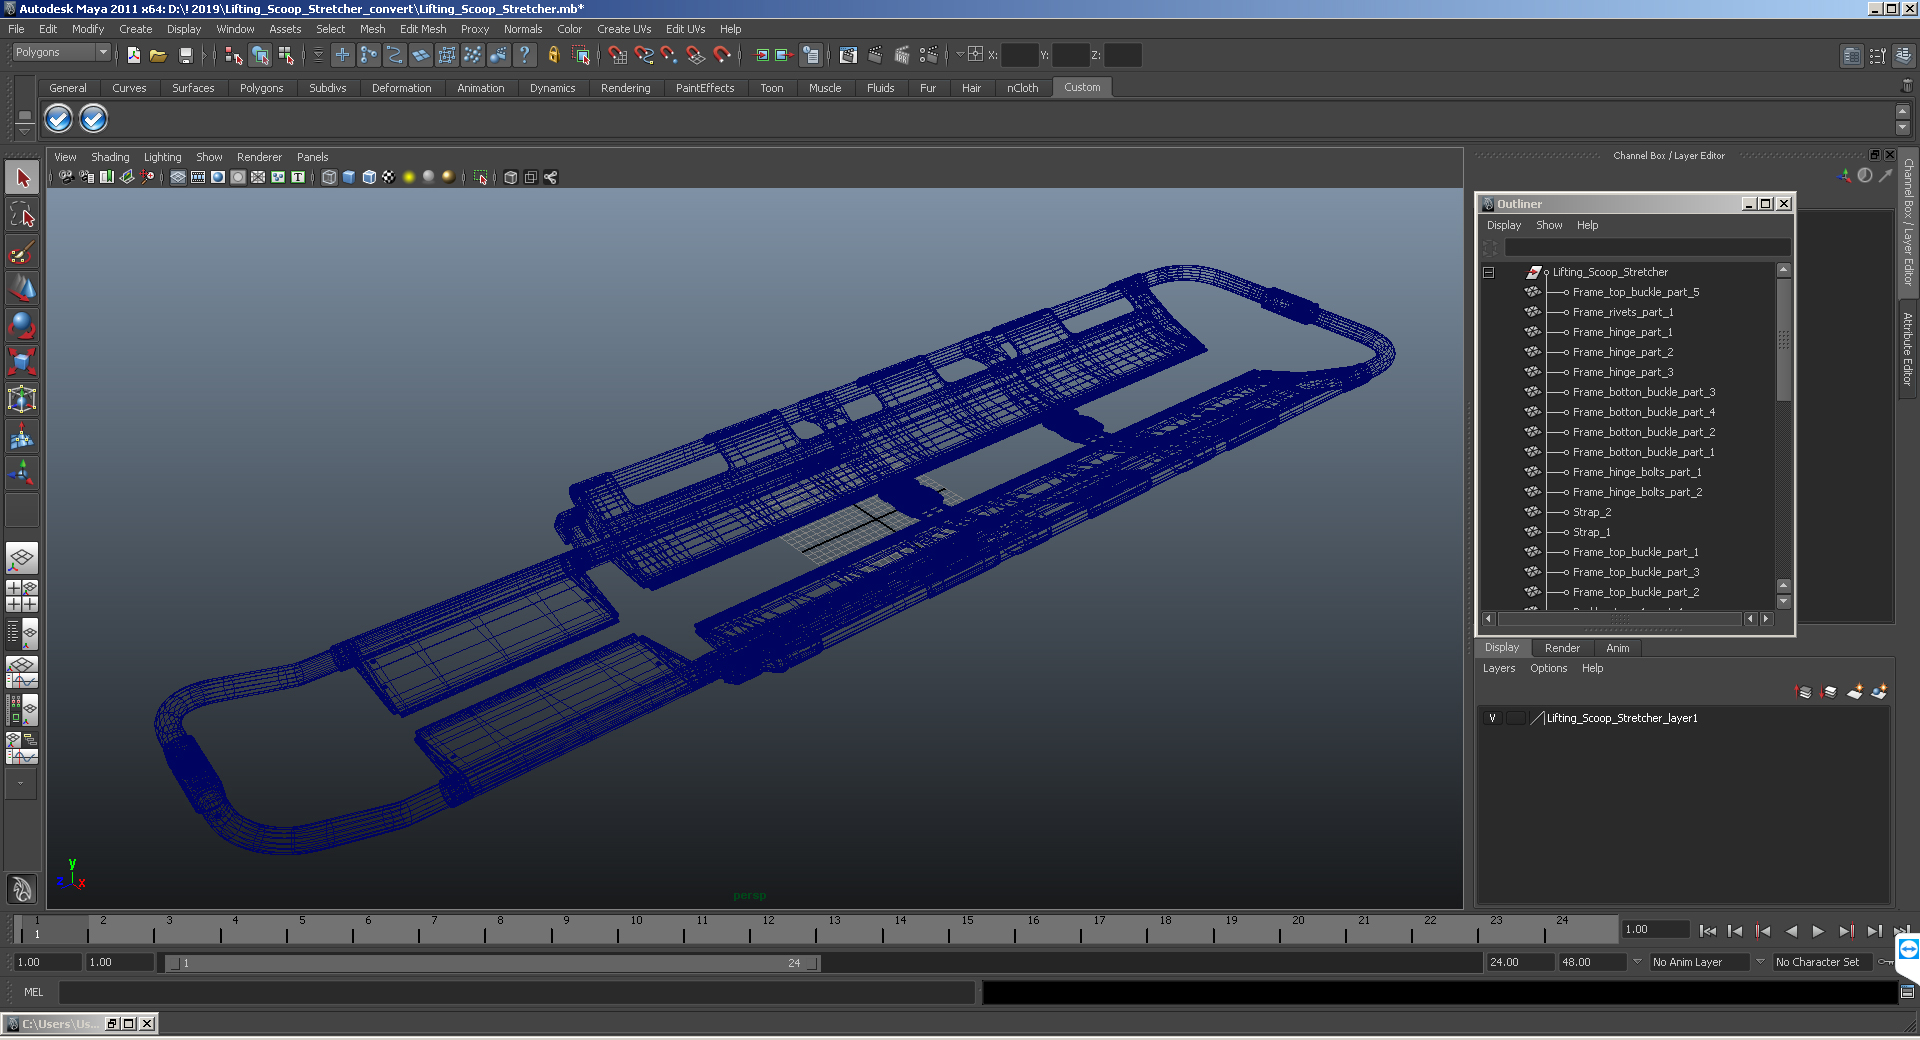
Task: Activate the Select tool arrow in toolbox
Action: [22, 178]
